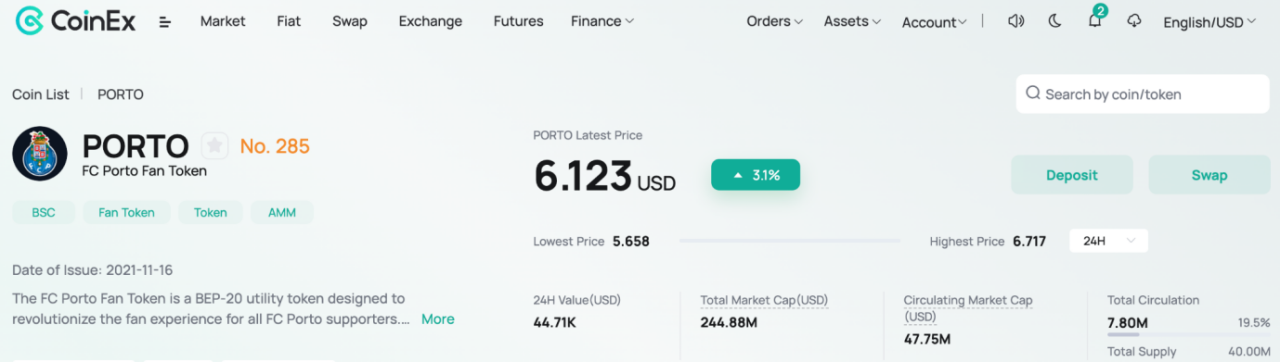Click the lowest-highest price range bar
The height and width of the screenshot is (362, 1280).
point(789,241)
